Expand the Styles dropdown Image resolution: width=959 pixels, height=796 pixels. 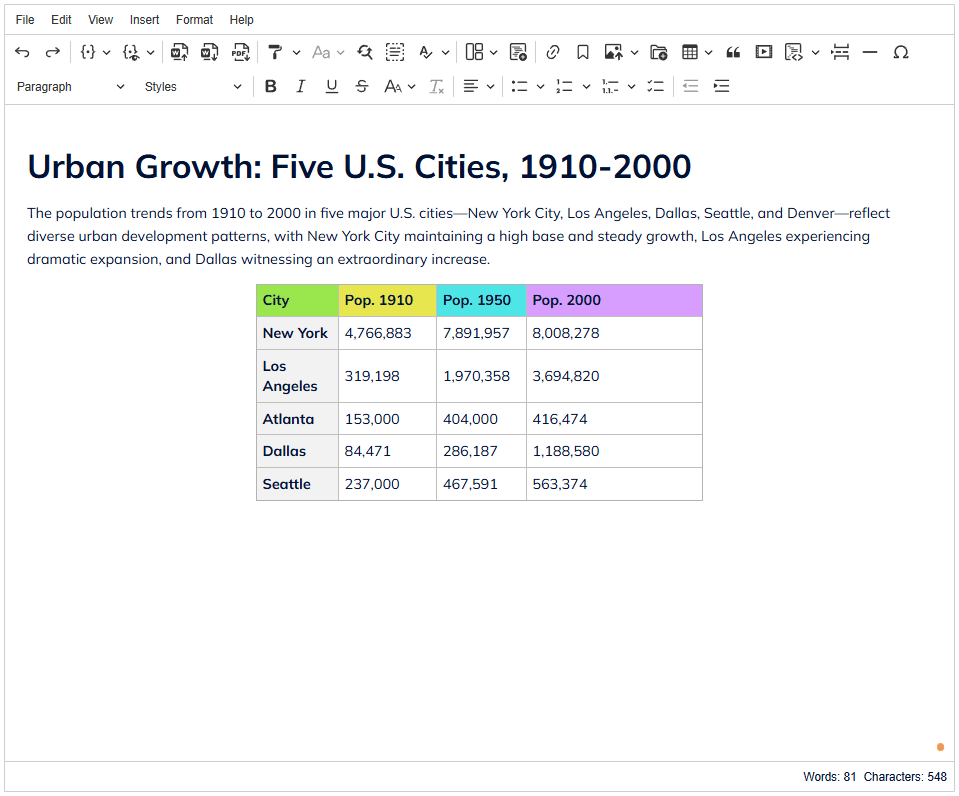tap(192, 87)
